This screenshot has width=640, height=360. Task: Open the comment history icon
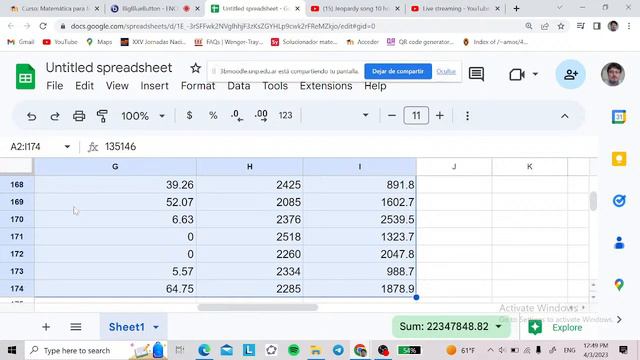coord(476,74)
